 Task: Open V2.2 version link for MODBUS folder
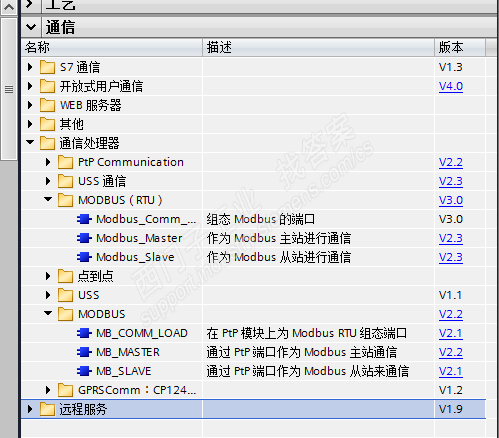451,314
